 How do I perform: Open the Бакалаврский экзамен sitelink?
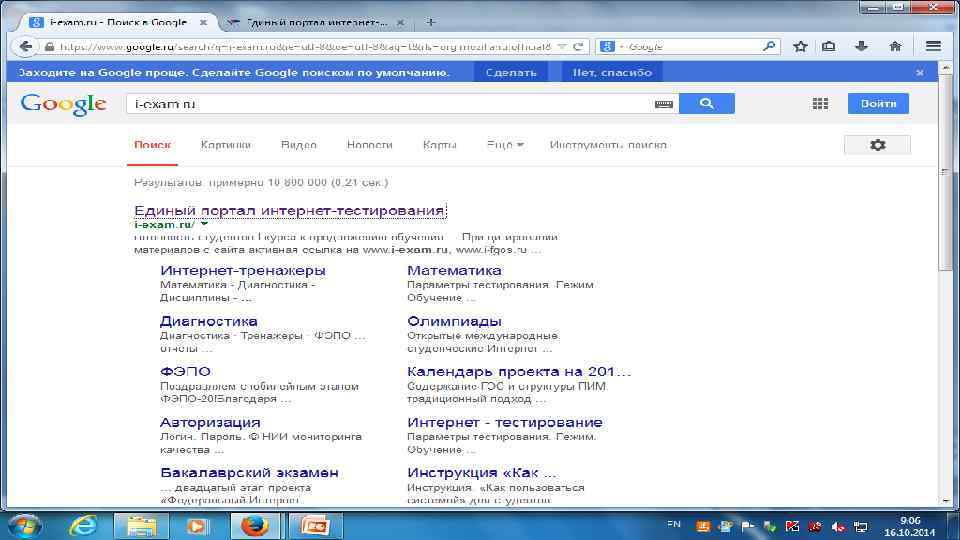click(249, 473)
